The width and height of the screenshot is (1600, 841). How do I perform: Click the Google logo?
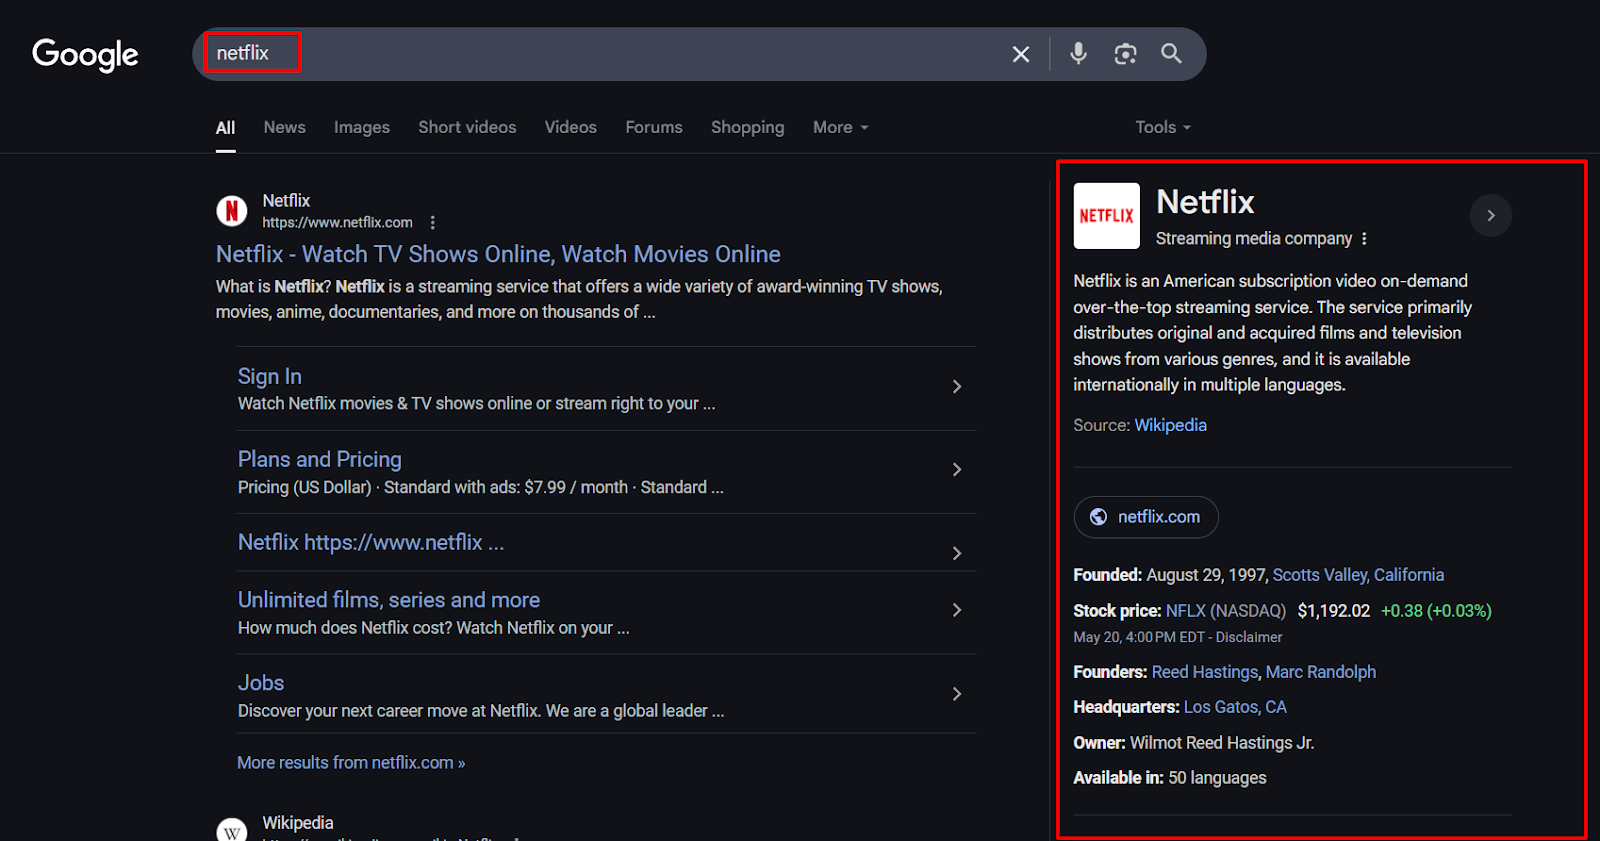coord(85,55)
